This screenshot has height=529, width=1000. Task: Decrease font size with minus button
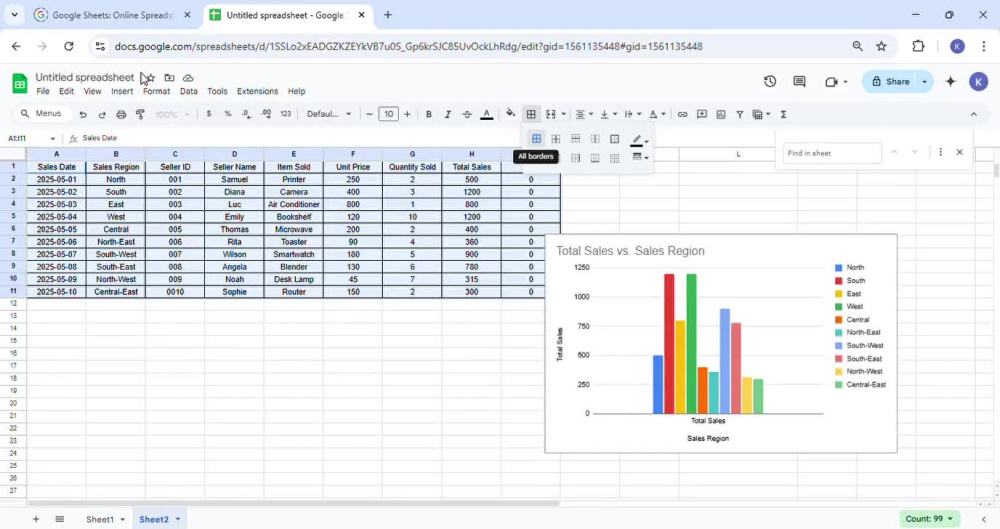[369, 114]
